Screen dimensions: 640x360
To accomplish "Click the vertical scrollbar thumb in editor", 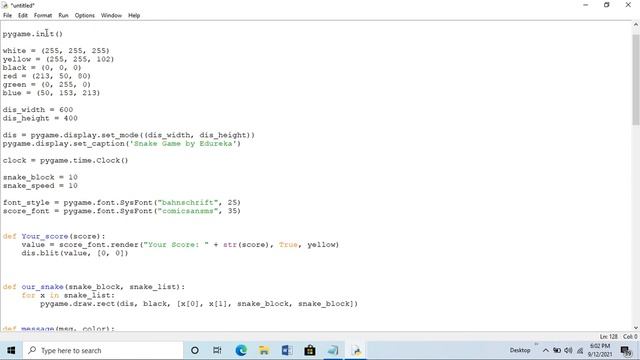I will [636, 80].
